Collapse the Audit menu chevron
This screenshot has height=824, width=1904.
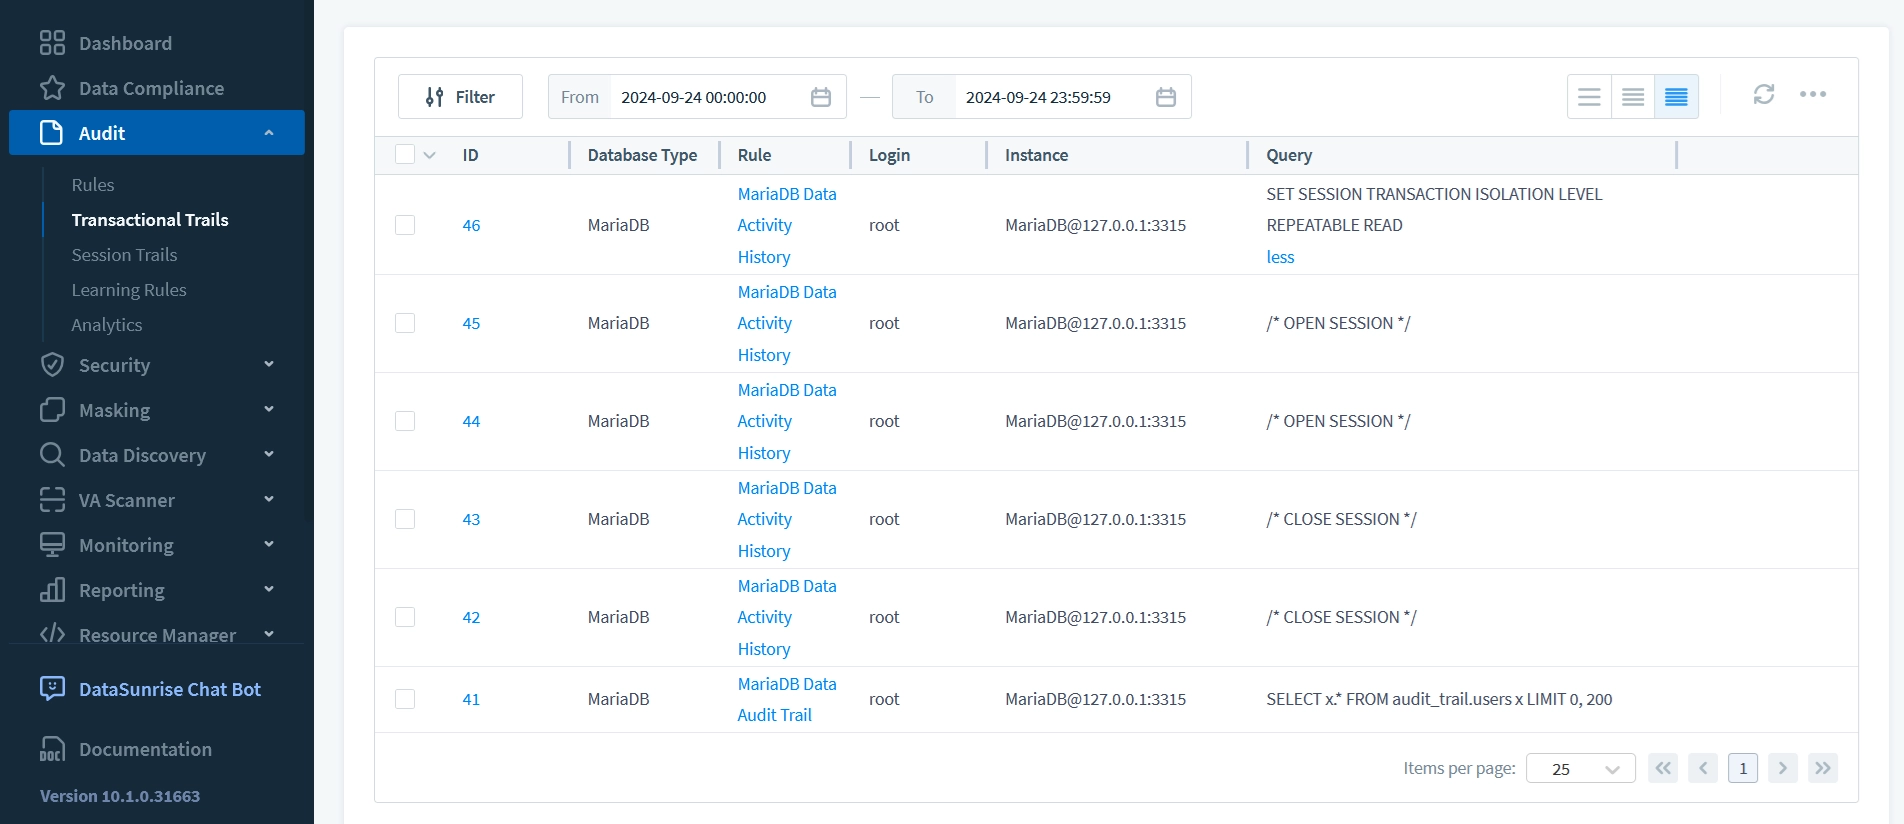(269, 133)
